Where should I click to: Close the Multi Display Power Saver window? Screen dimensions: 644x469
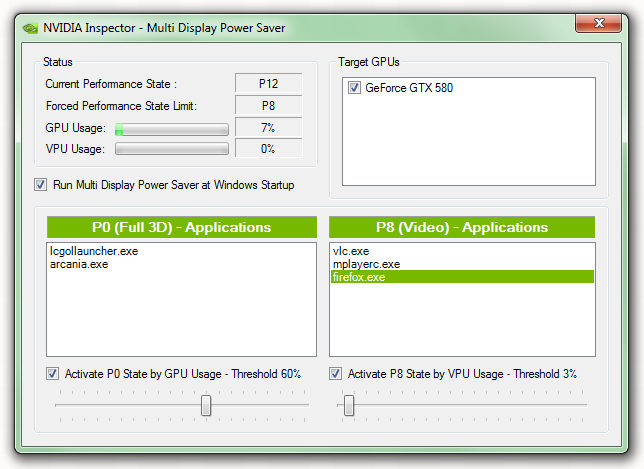(598, 23)
